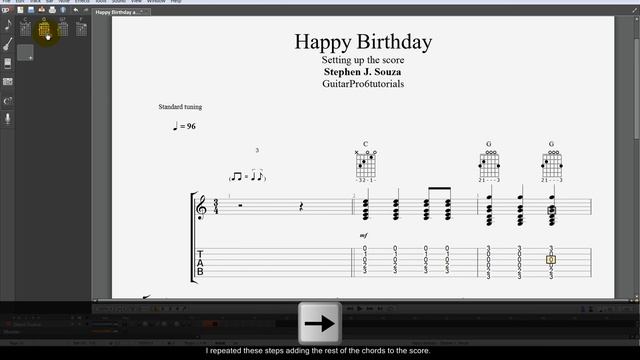Click the last G chord diagram in score

[x=552, y=162]
